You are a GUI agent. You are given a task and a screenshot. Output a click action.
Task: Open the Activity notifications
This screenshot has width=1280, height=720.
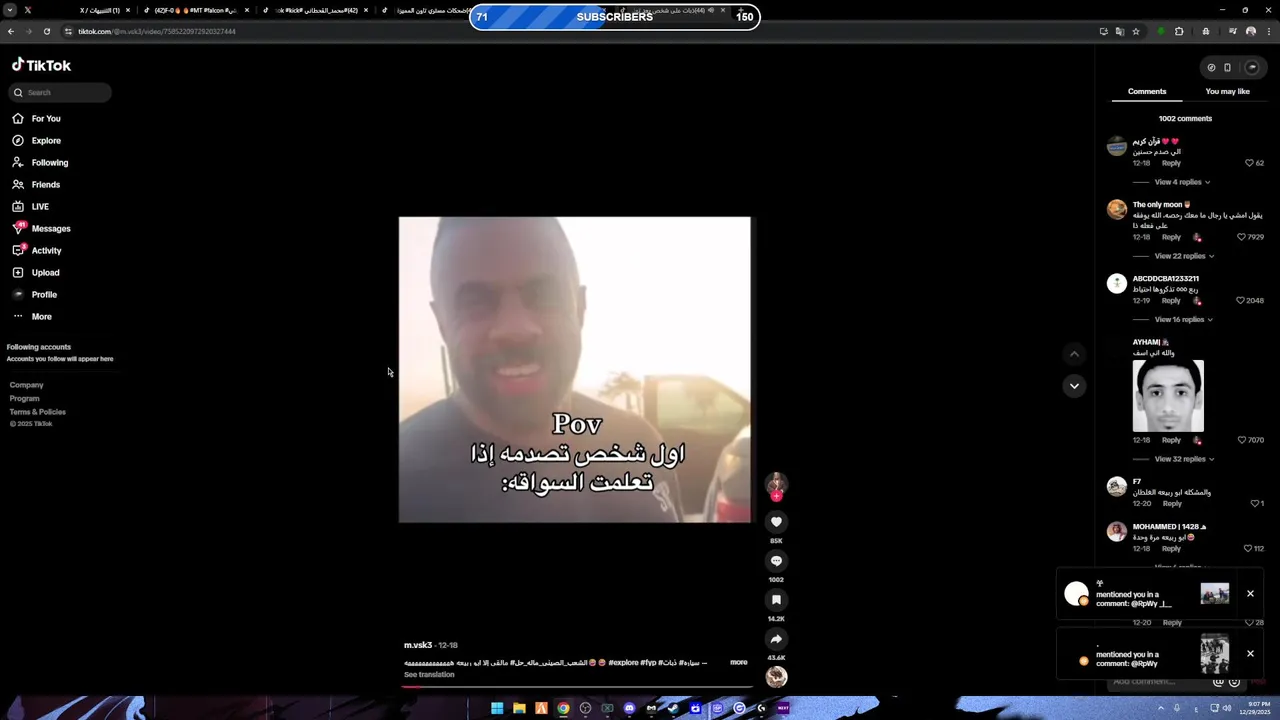(x=37, y=251)
